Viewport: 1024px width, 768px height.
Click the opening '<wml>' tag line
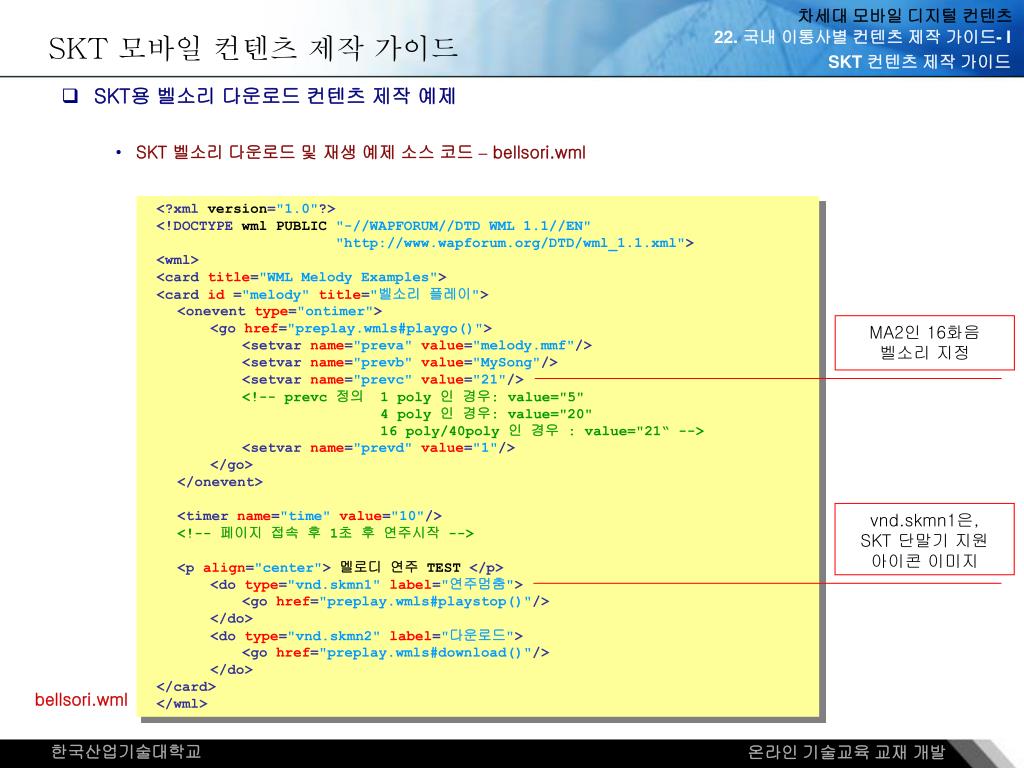pos(177,260)
